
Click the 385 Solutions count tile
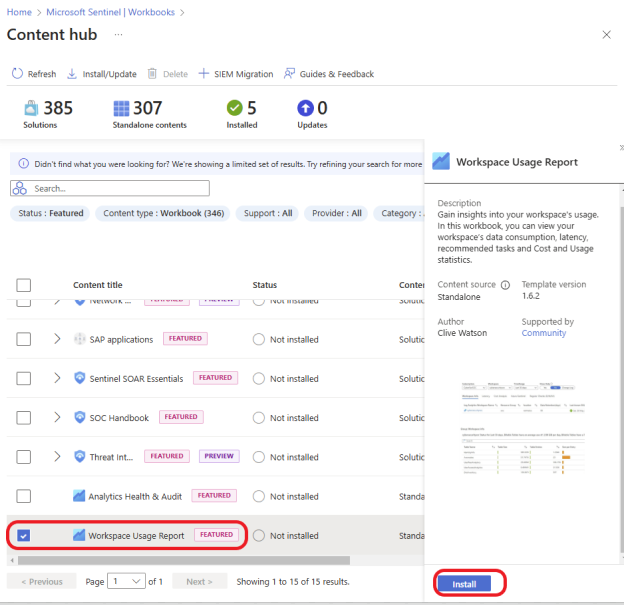pyautogui.click(x=48, y=114)
